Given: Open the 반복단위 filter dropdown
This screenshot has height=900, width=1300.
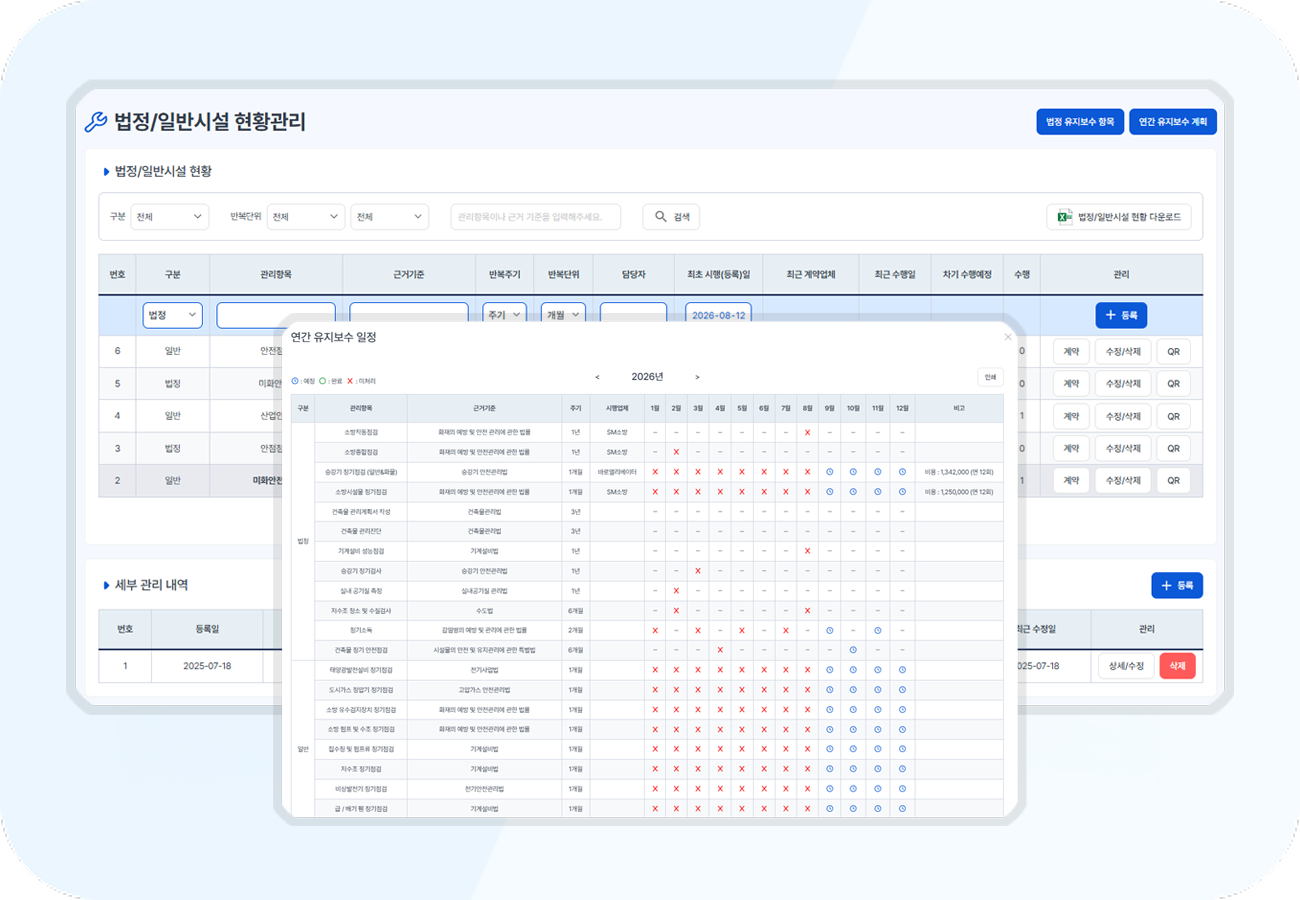Looking at the screenshot, I should click(306, 217).
